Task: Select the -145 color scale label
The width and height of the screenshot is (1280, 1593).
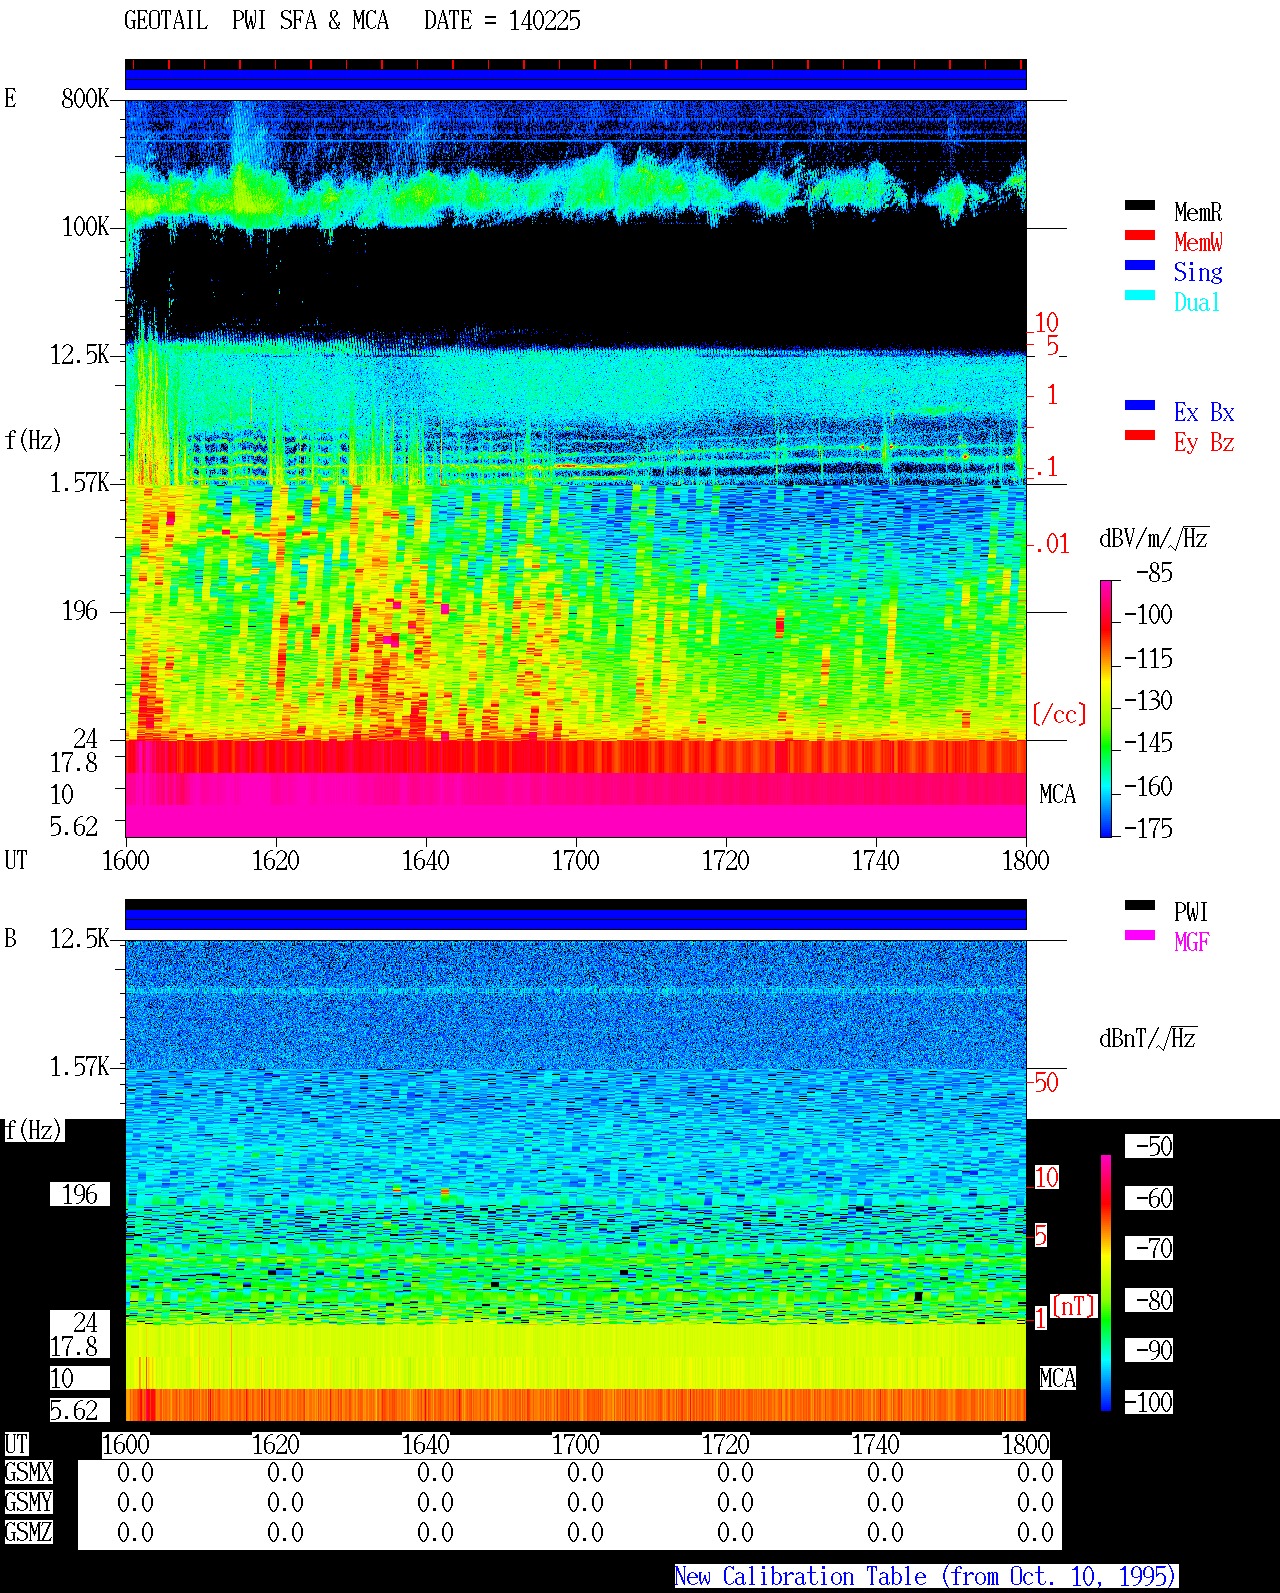Action: click(x=1148, y=743)
